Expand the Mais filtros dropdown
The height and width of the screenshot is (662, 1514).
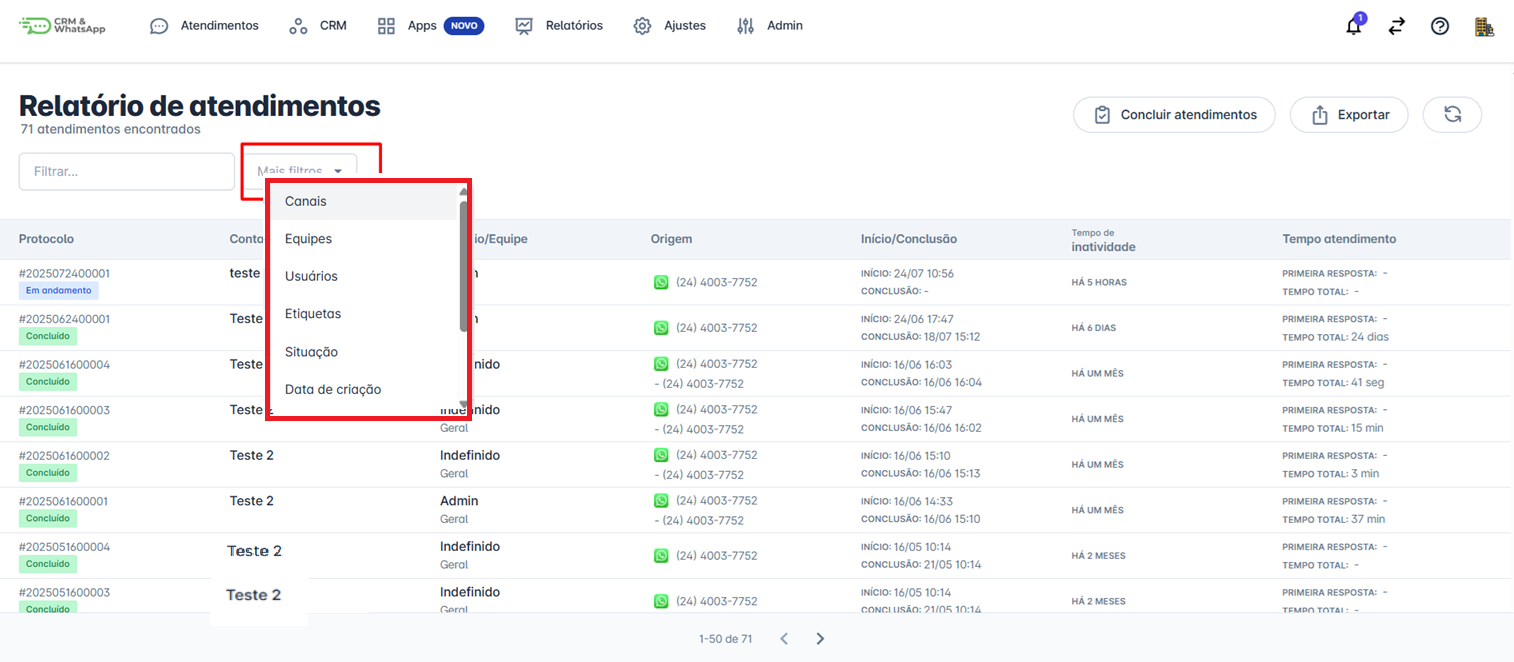299,171
